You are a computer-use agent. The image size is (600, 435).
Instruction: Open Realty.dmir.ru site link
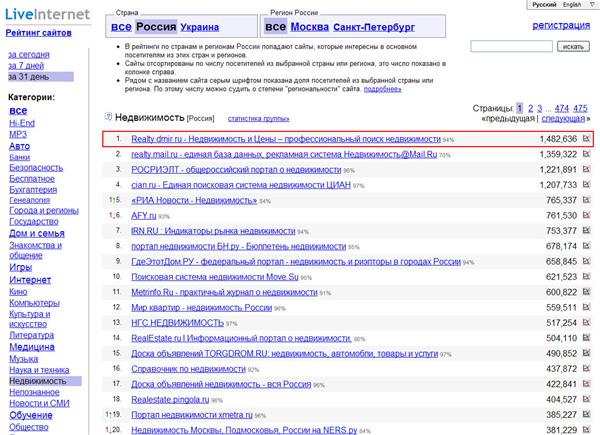286,139
